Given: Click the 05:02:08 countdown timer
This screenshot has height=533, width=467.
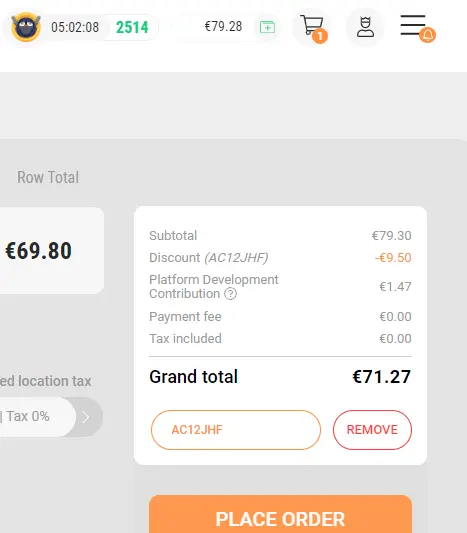Looking at the screenshot, I should (75, 27).
